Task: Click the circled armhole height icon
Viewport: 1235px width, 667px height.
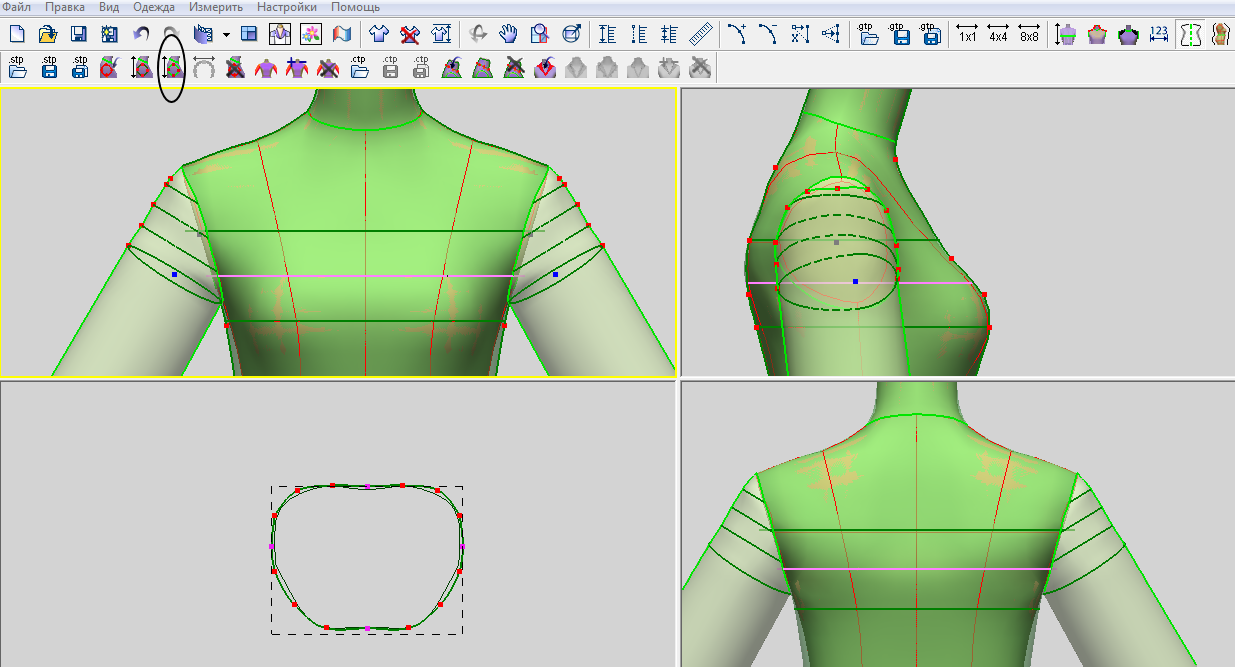Action: point(172,67)
